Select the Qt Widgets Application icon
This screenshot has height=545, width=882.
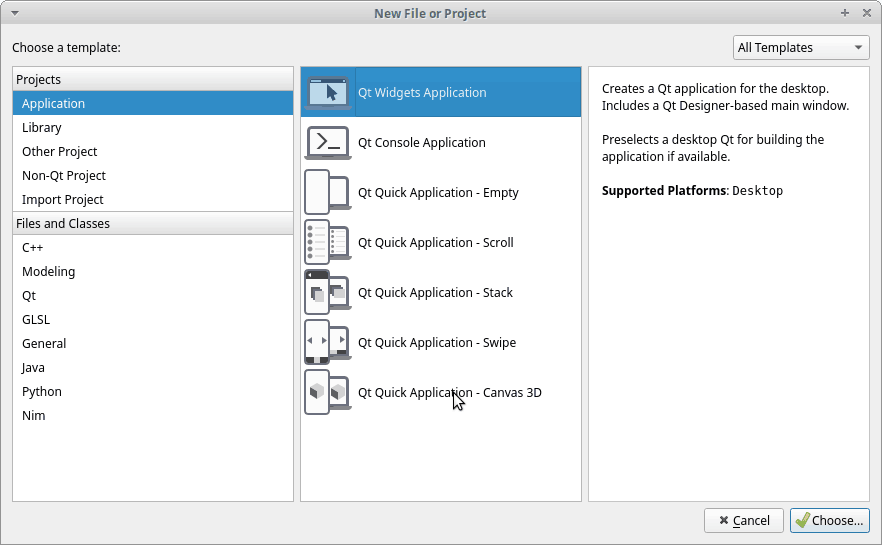coord(328,93)
